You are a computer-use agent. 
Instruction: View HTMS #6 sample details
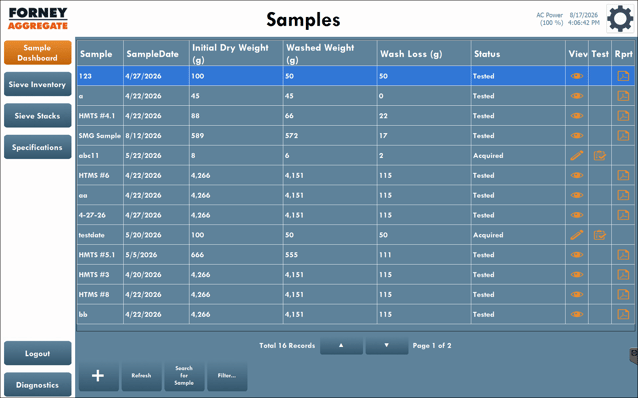tap(577, 175)
